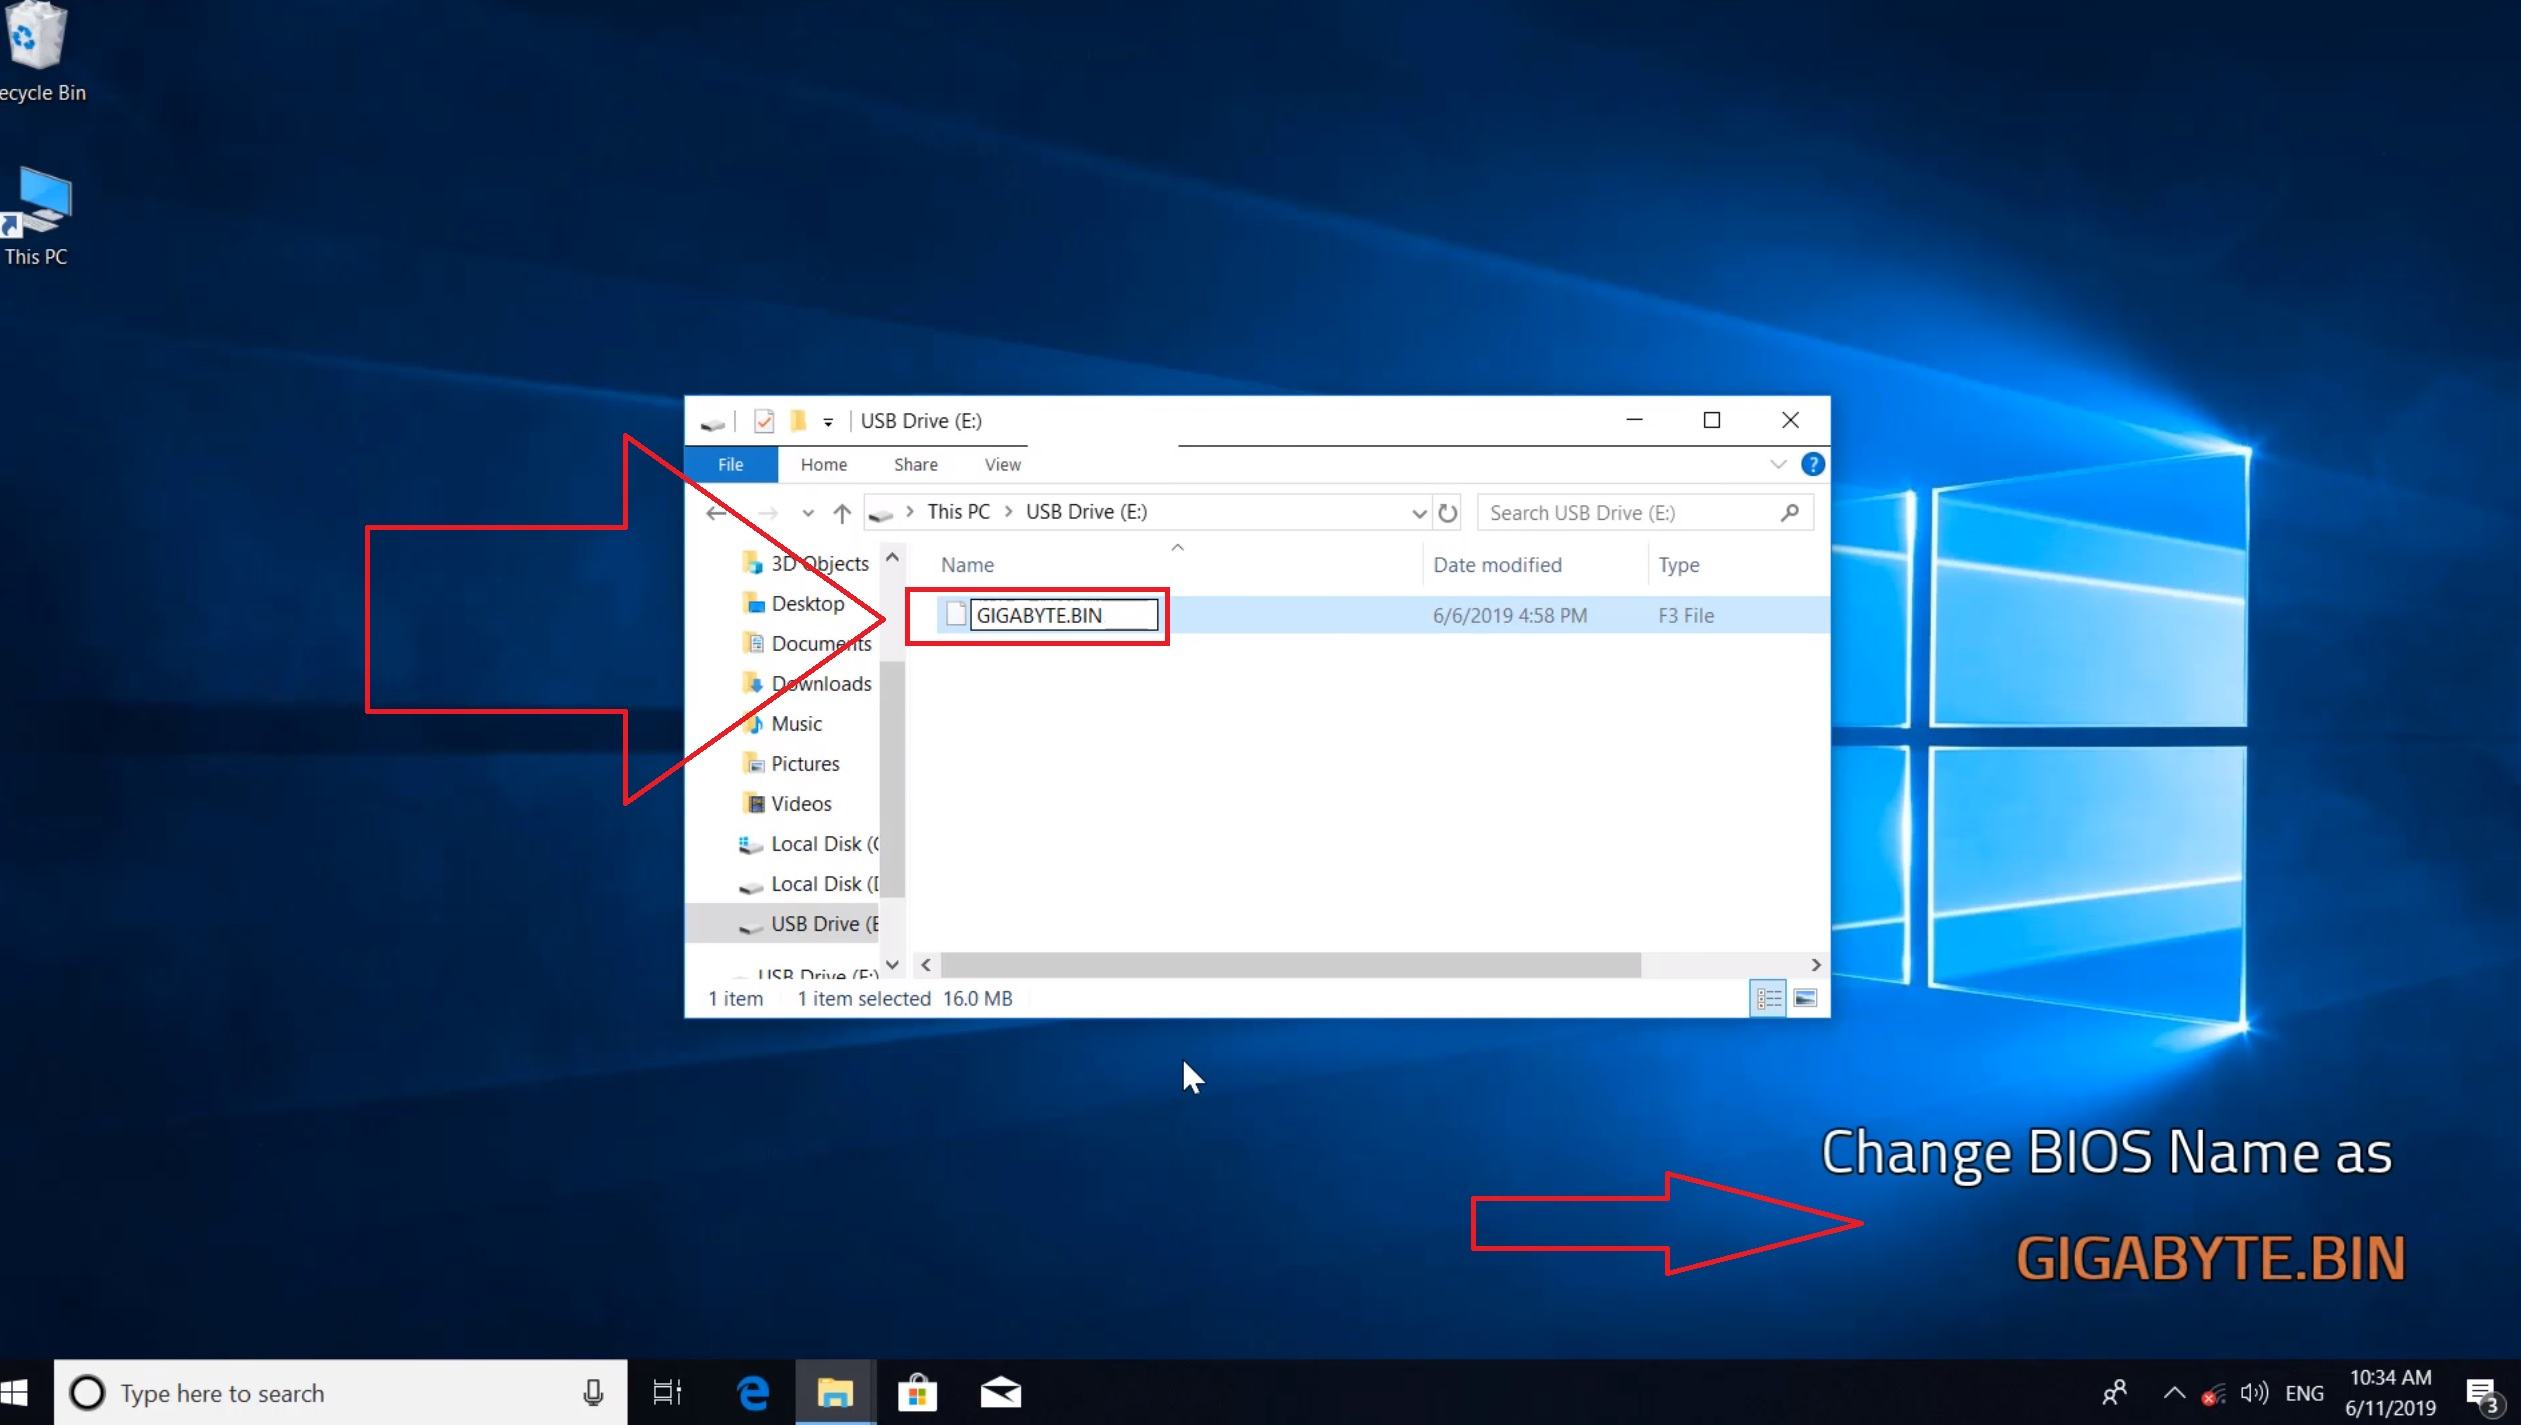
Task: Switch to the Share ribbon tab
Action: click(x=915, y=464)
